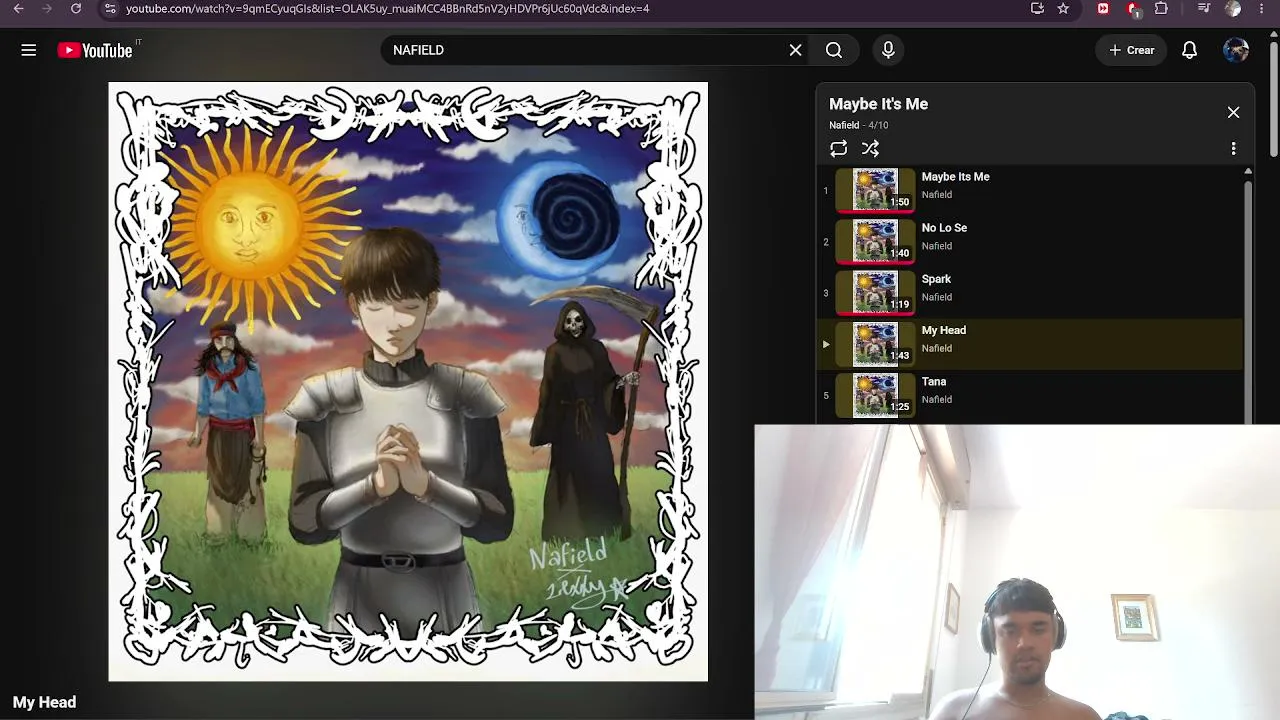Go back in the browser
Image resolution: width=1280 pixels, height=720 pixels.
(18, 9)
